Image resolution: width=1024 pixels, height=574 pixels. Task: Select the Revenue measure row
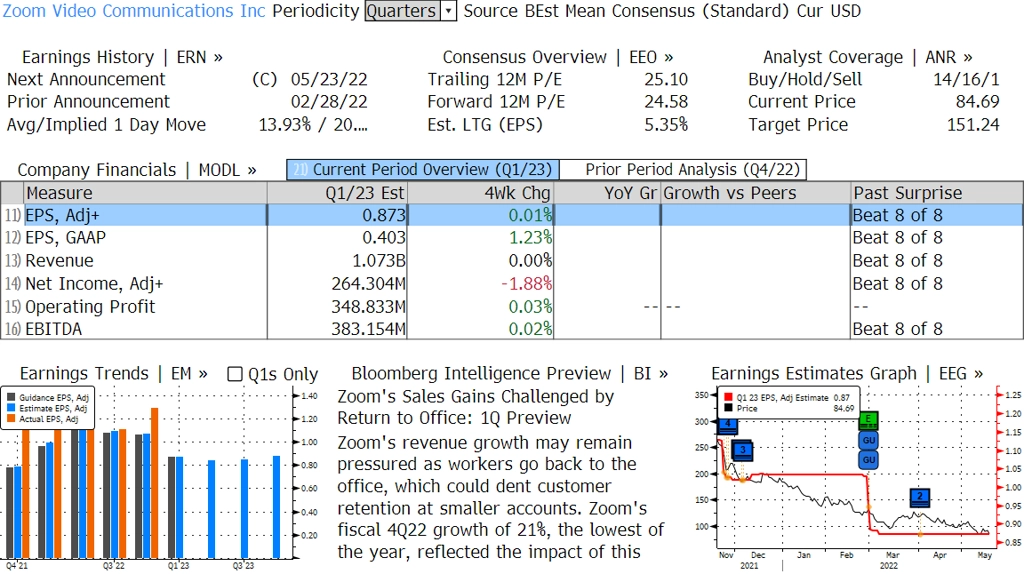click(x=512, y=261)
